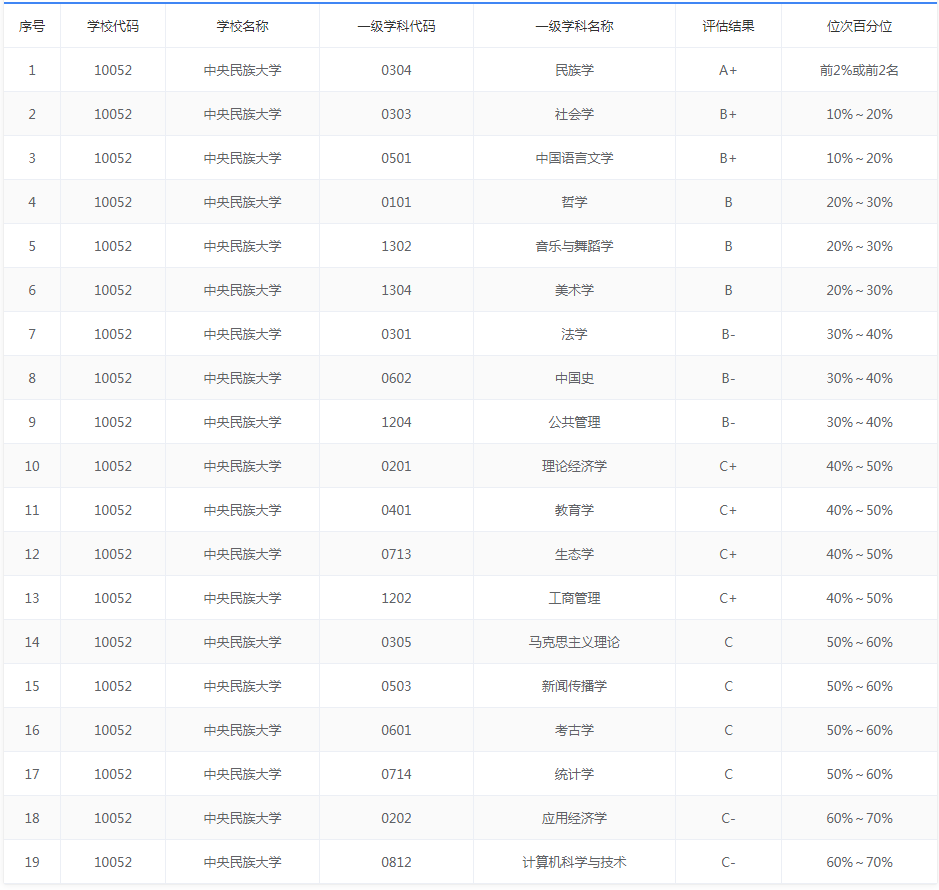939x890 pixels.
Task: Click the 序号 column header
Action: (32, 26)
